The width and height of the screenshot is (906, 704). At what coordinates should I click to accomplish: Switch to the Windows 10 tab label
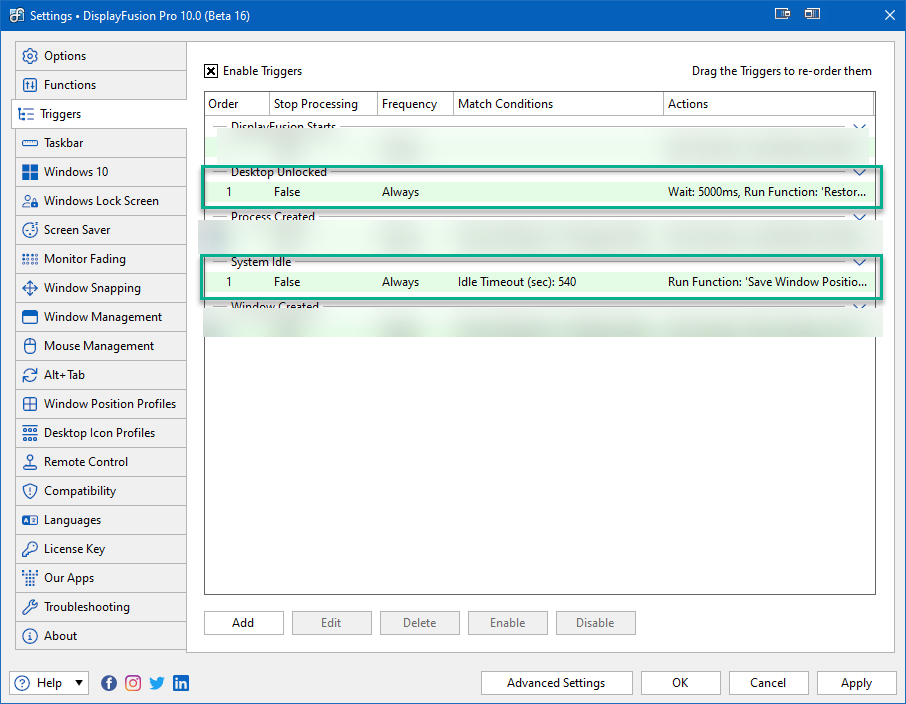point(76,172)
